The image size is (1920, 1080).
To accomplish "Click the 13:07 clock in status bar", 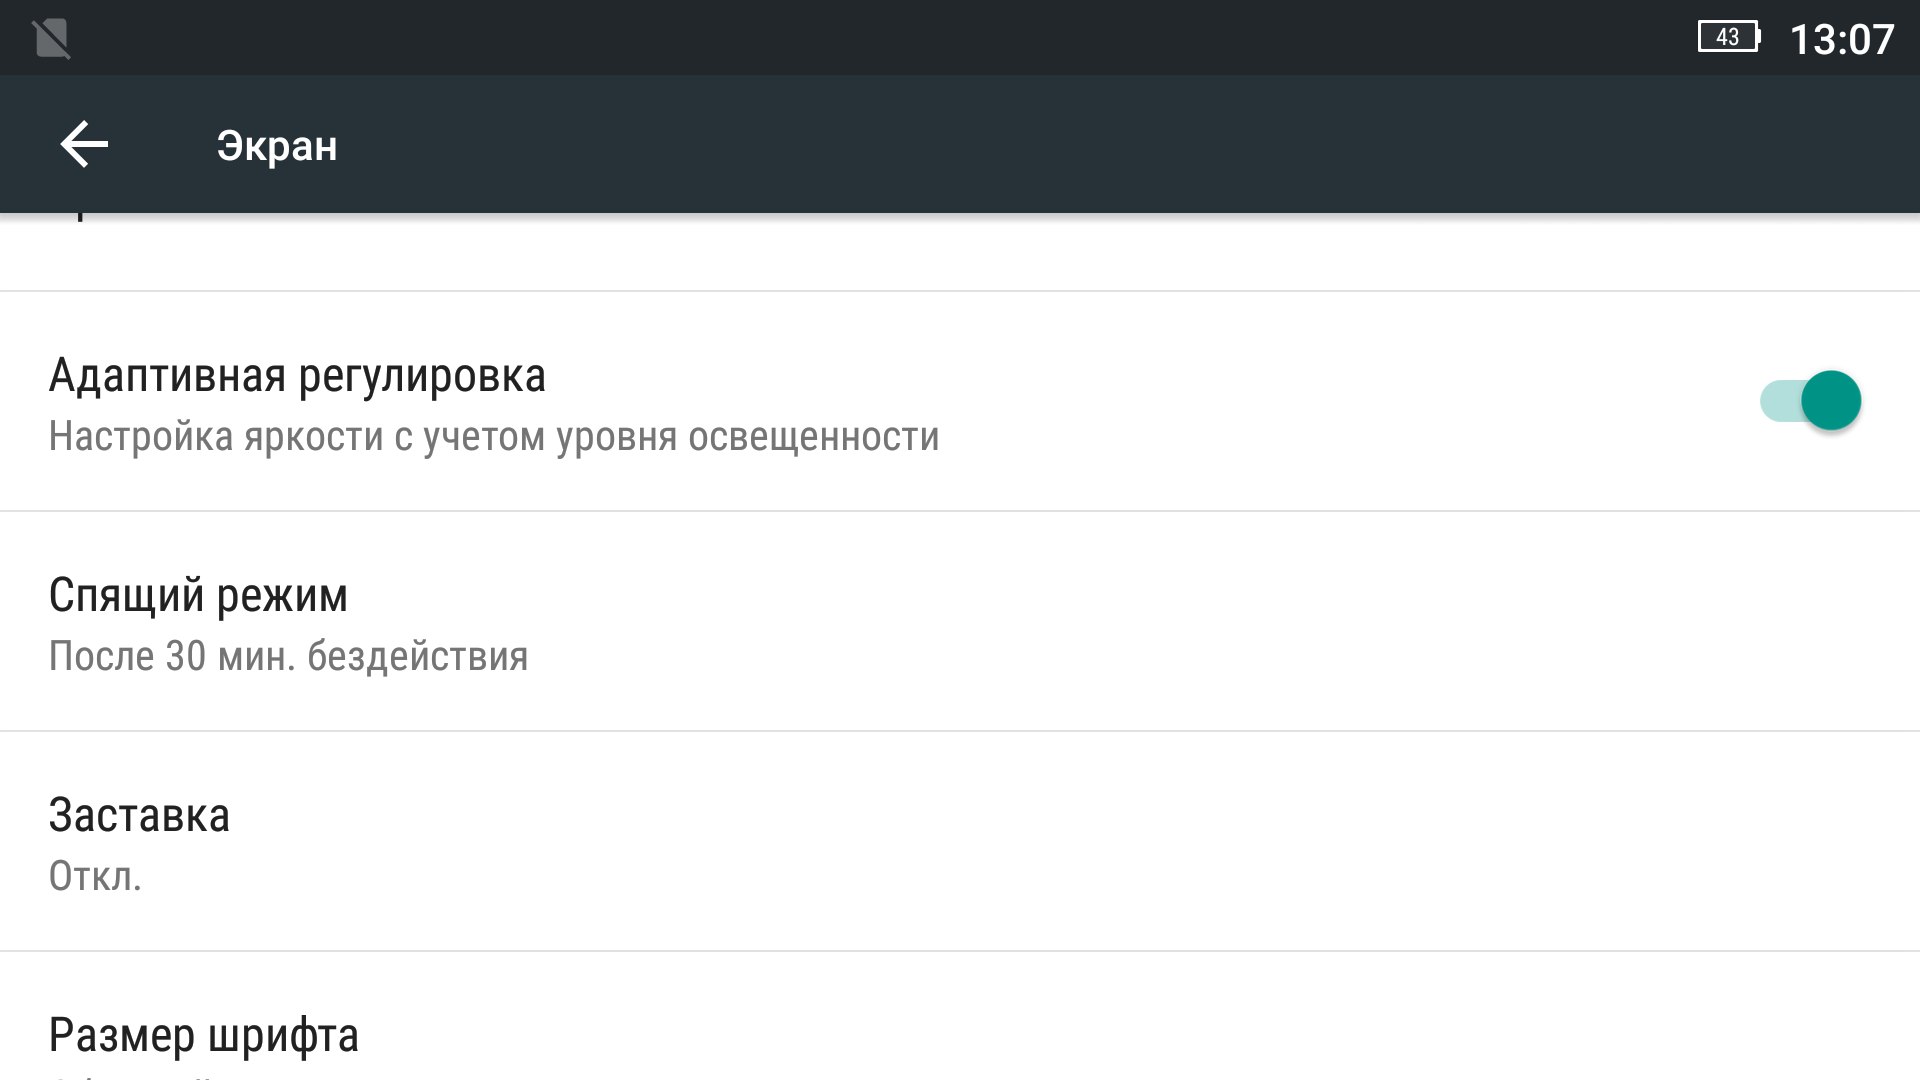I will (1841, 40).
